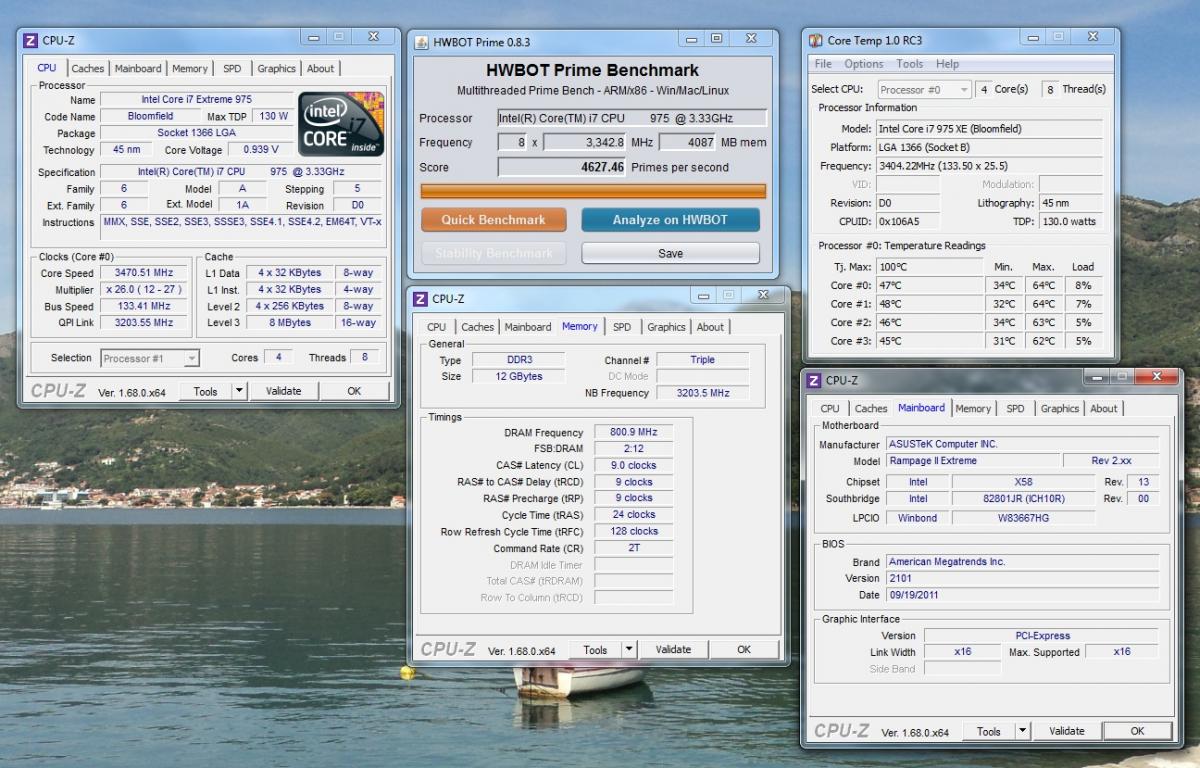1200x768 pixels.
Task: Click the HWBOT frequency 3,342.8 field
Action: 586,142
